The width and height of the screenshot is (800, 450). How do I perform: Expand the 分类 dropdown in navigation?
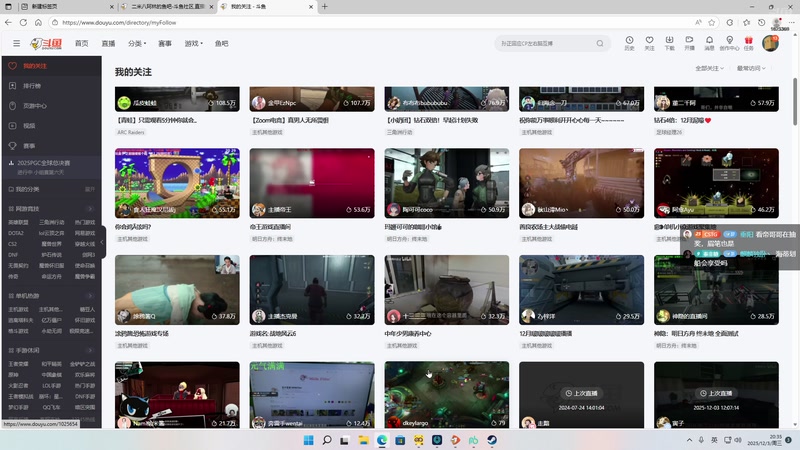click(x=137, y=43)
